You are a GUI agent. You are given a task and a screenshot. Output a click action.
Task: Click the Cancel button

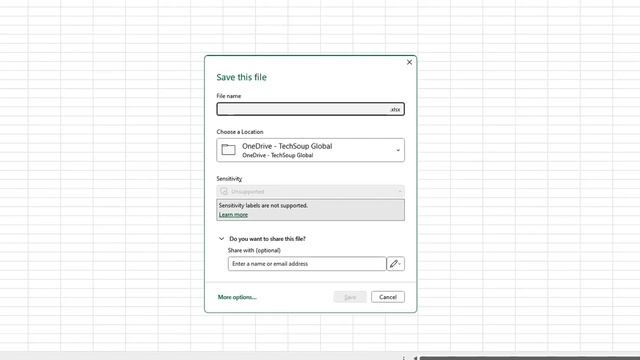pyautogui.click(x=388, y=297)
